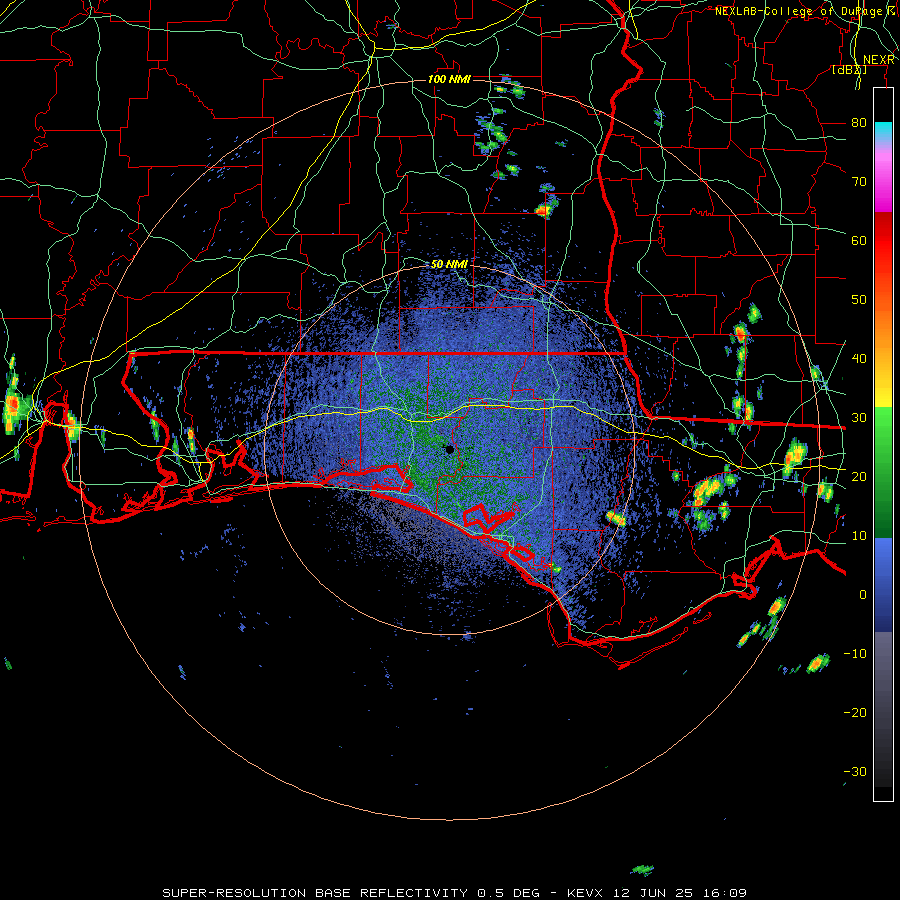Click the green band of the color bar
The width and height of the screenshot is (900, 900).
(883, 471)
